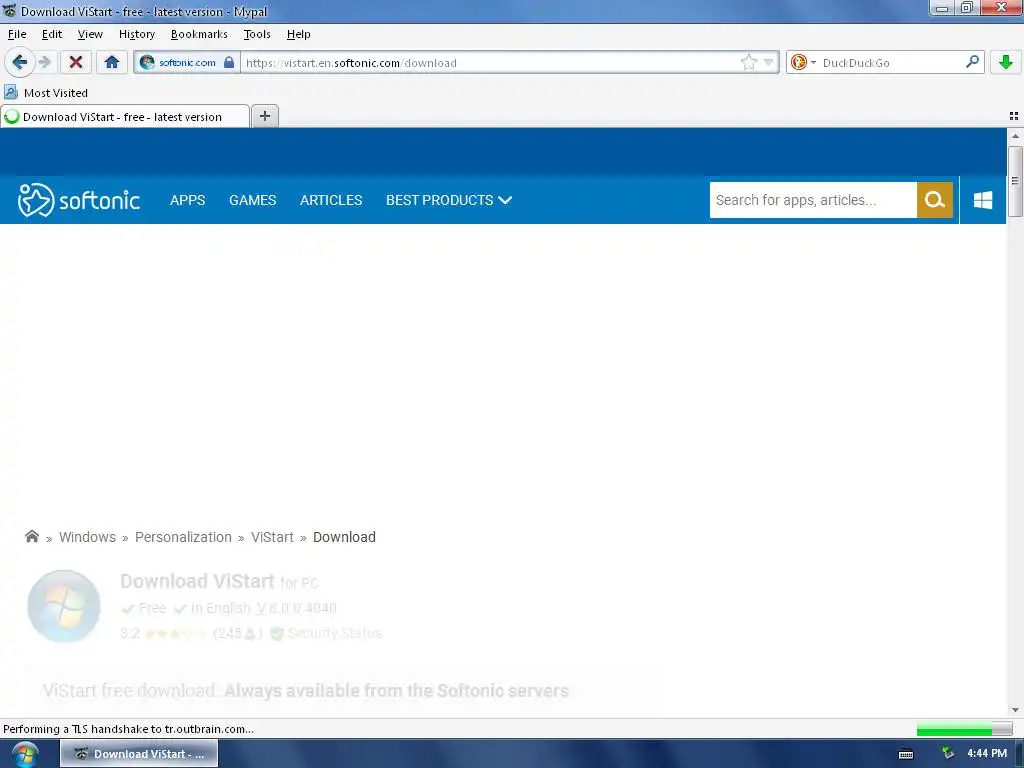The width and height of the screenshot is (1024, 768).
Task: Open the Edit menu
Action: point(52,34)
